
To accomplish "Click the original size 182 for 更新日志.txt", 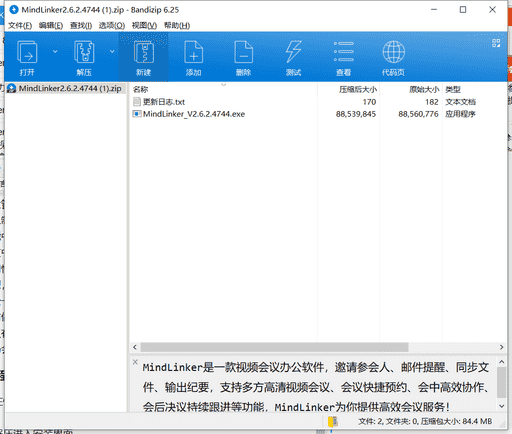I will click(x=432, y=102).
